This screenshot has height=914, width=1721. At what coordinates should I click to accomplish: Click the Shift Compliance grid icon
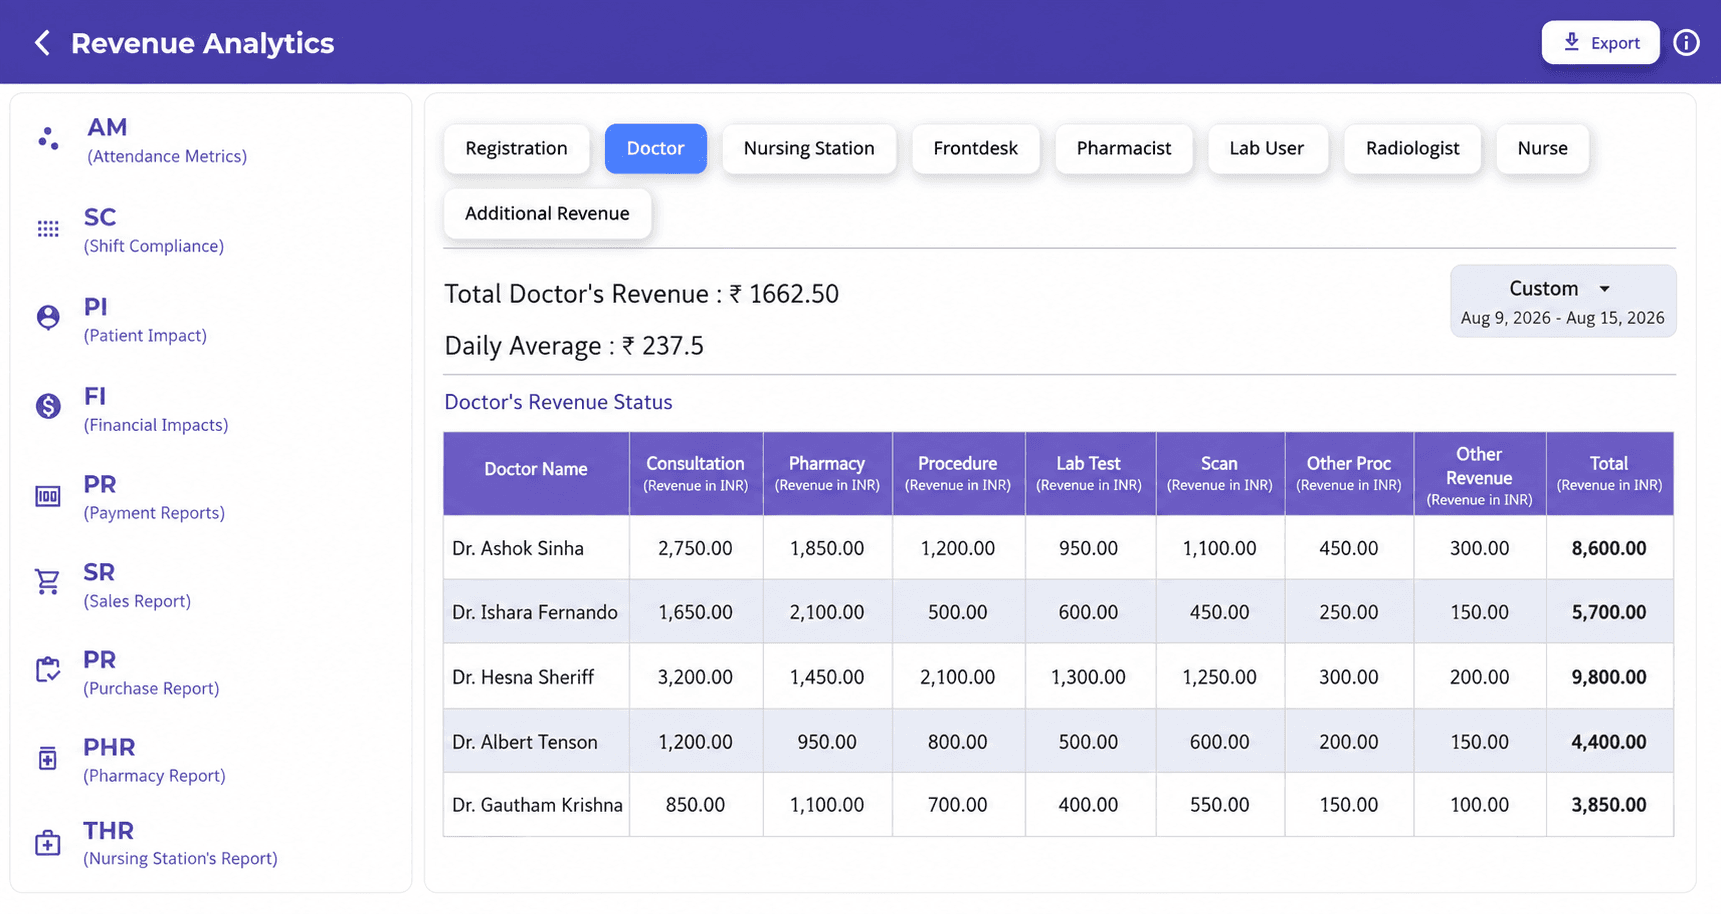[48, 229]
